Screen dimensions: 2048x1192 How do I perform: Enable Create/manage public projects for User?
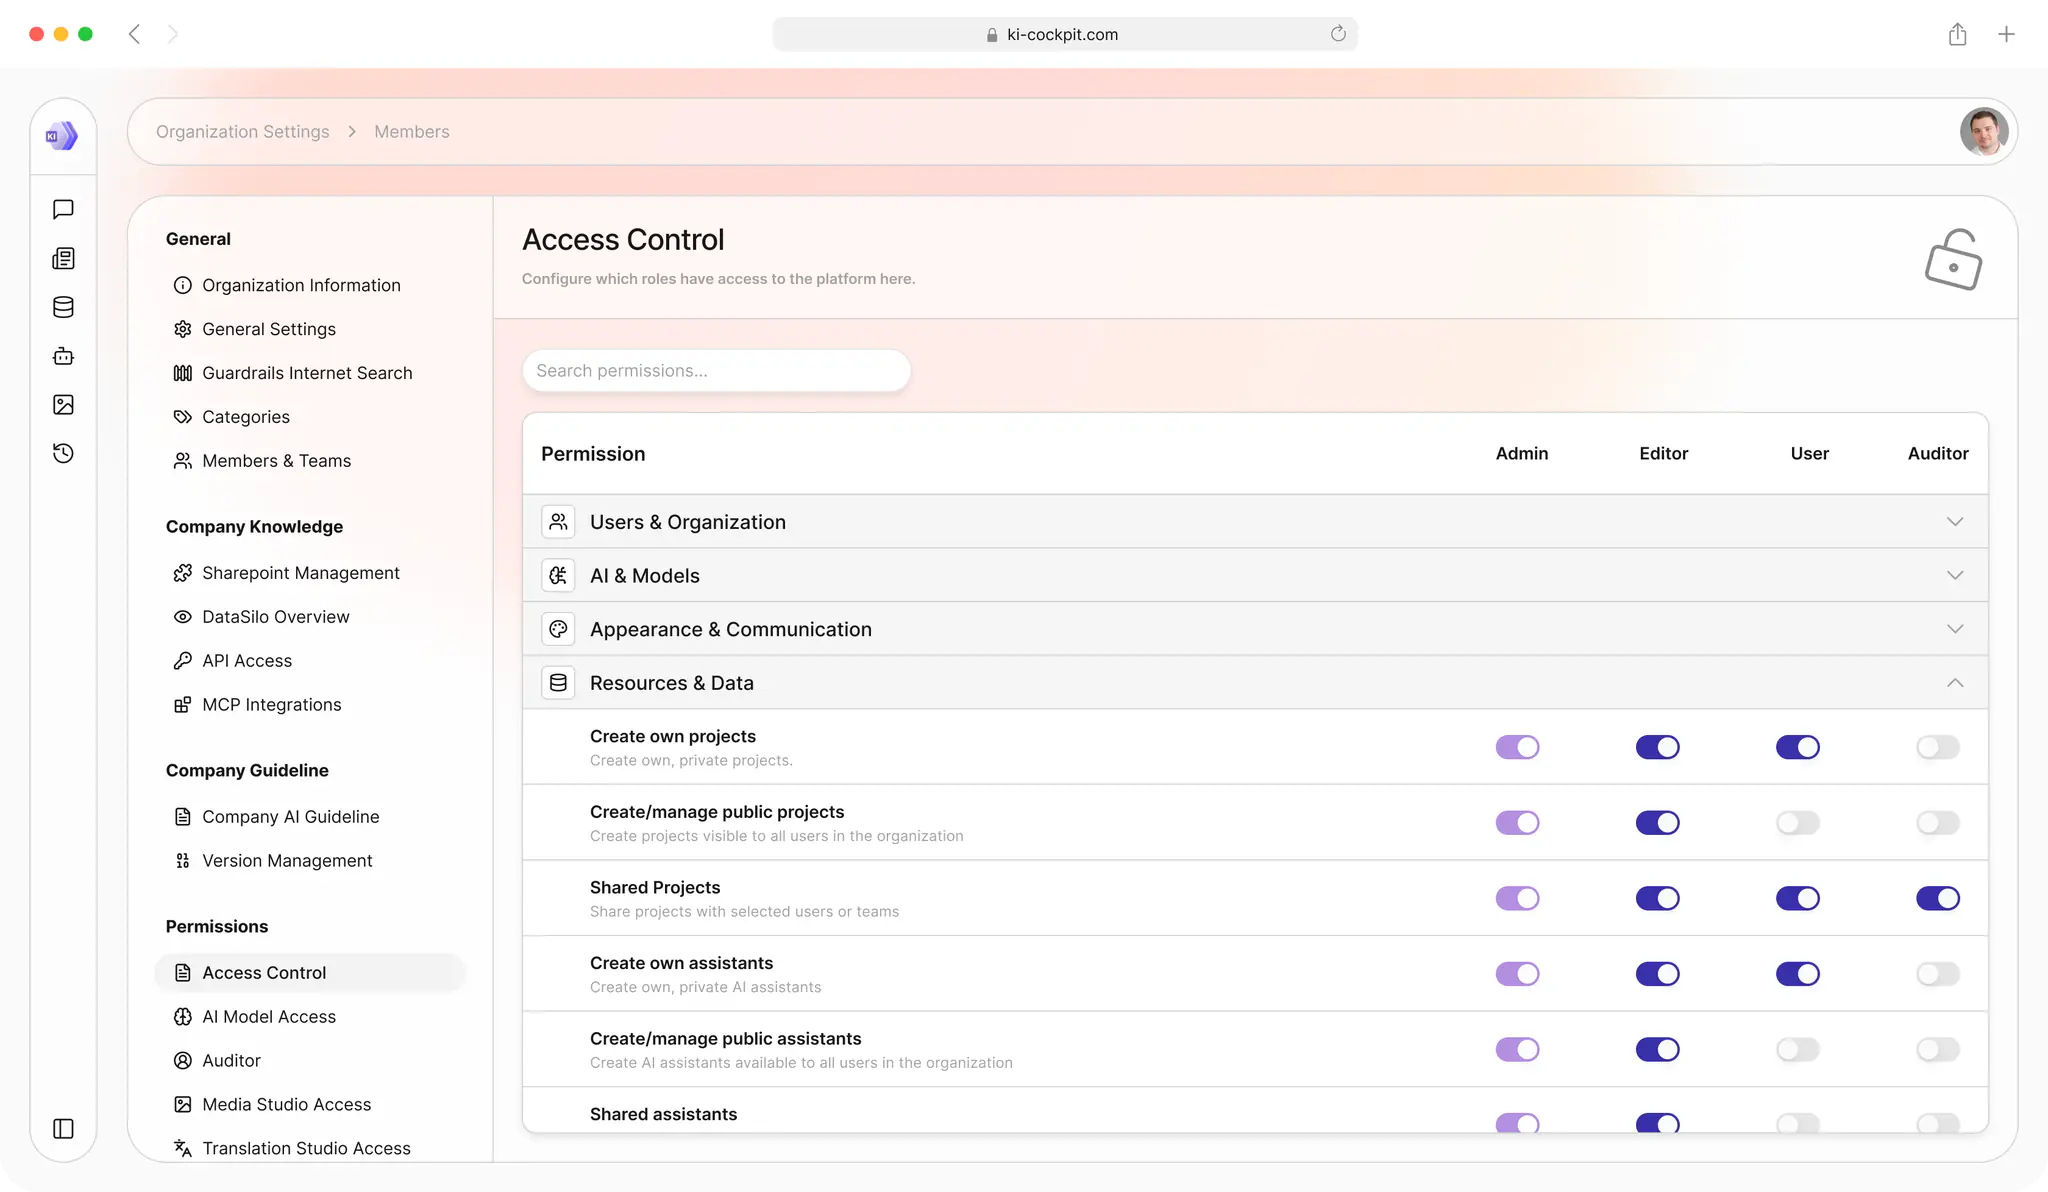tap(1797, 823)
